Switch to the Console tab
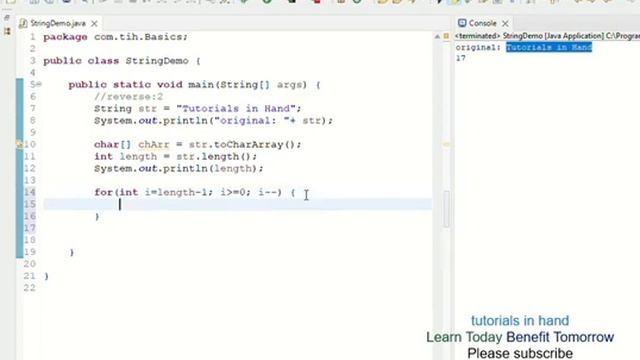This screenshot has height=360, width=640. point(482,23)
